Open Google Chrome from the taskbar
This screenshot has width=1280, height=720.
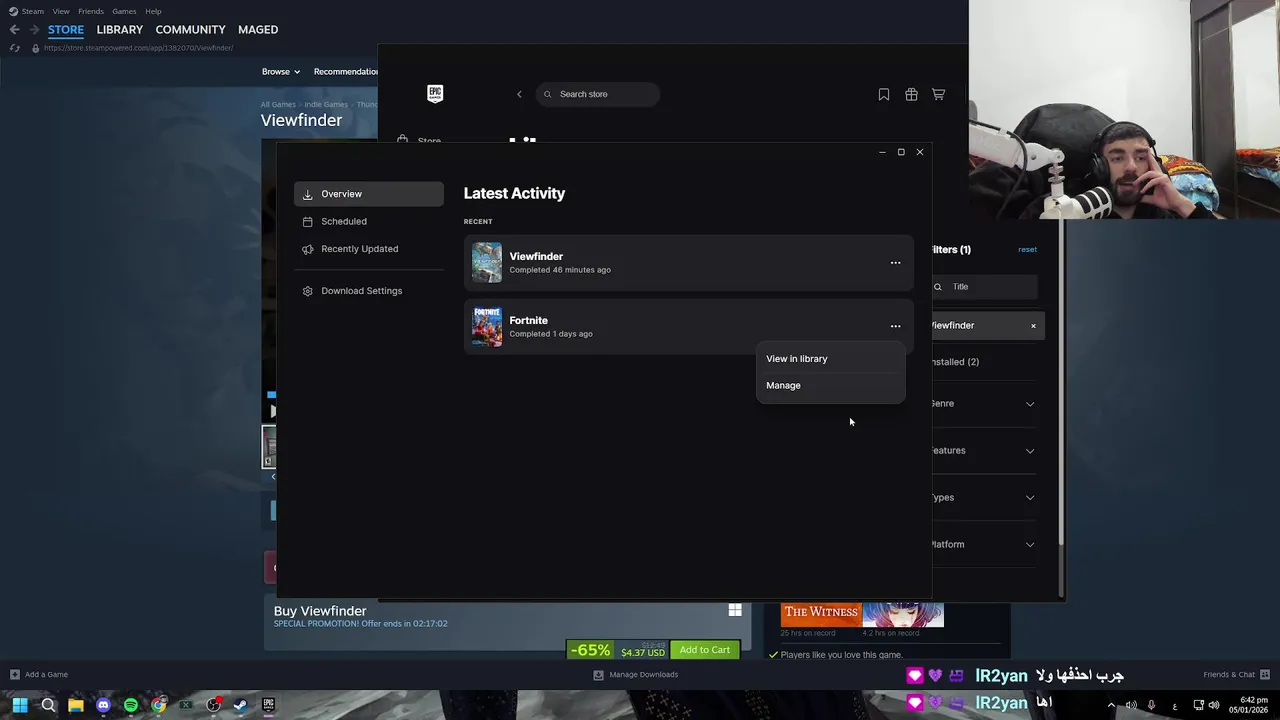(158, 706)
